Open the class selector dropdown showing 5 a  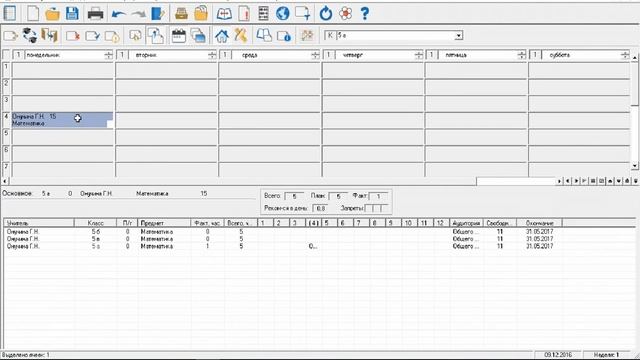click(458, 36)
